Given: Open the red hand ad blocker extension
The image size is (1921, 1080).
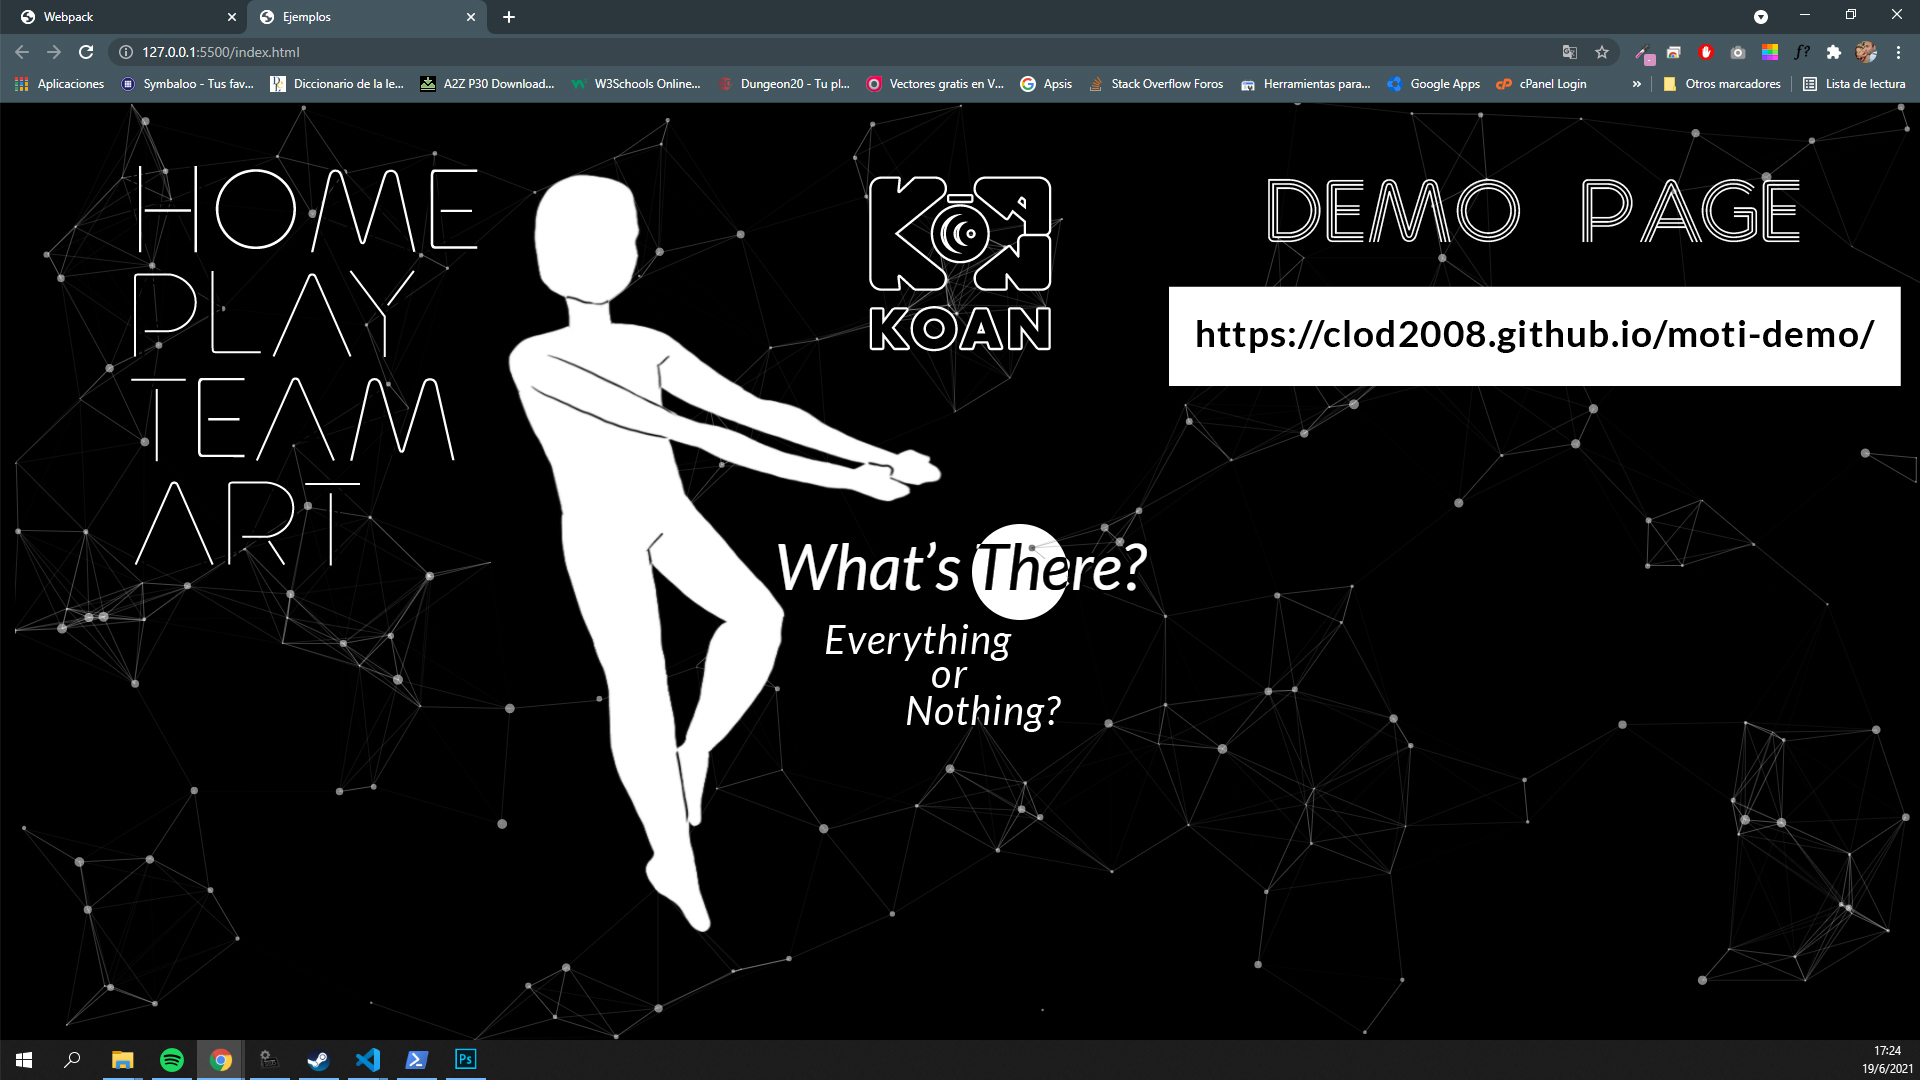Looking at the screenshot, I should (x=1706, y=52).
